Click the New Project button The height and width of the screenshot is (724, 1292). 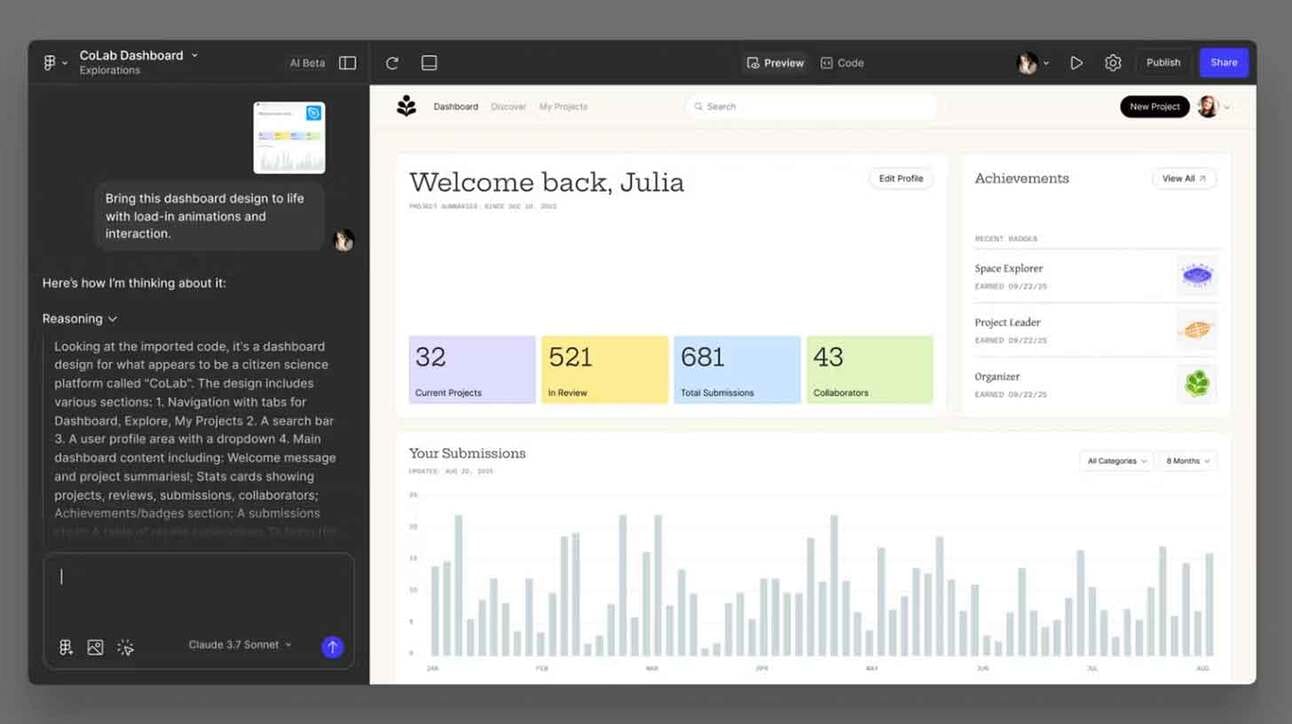1155,107
